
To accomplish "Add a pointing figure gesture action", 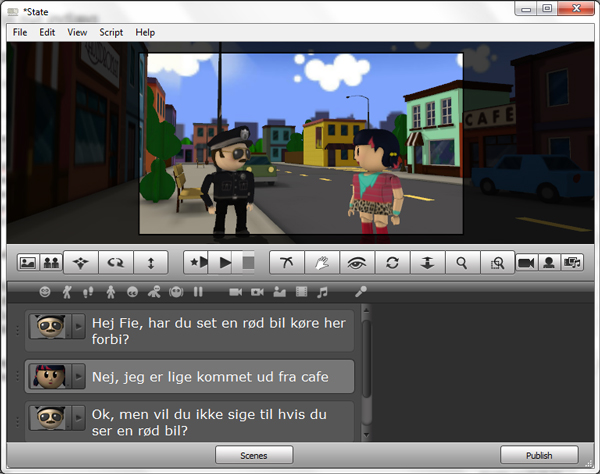I will pyautogui.click(x=154, y=292).
